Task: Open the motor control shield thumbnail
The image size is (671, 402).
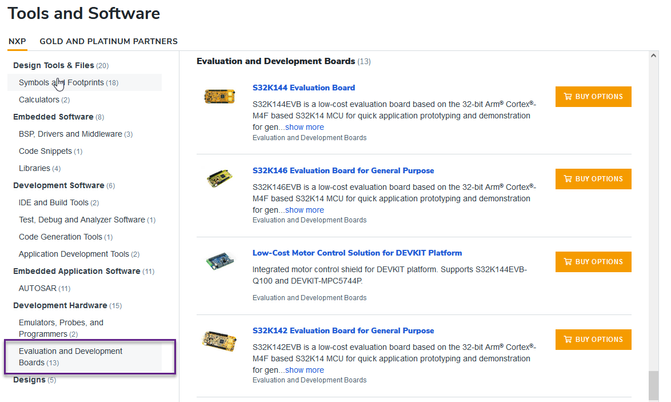Action: point(216,262)
